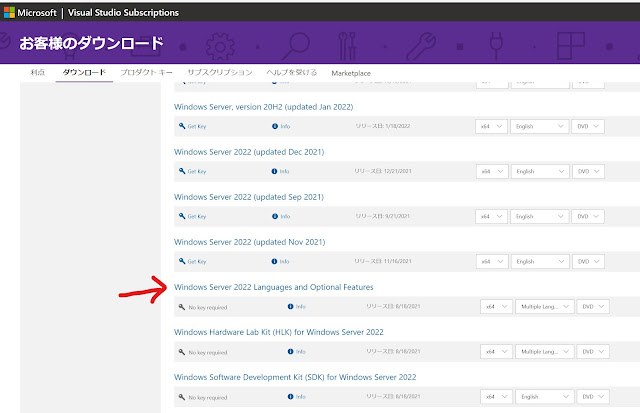The width and height of the screenshot is (640, 413).
Task: Open Visual Studio Subscriptions header link
Action: click(123, 13)
